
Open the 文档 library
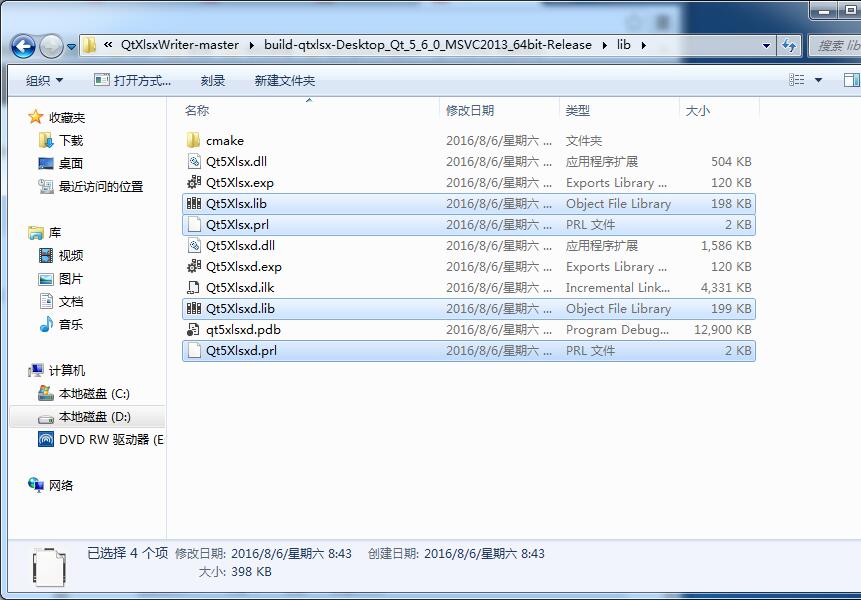tap(71, 302)
